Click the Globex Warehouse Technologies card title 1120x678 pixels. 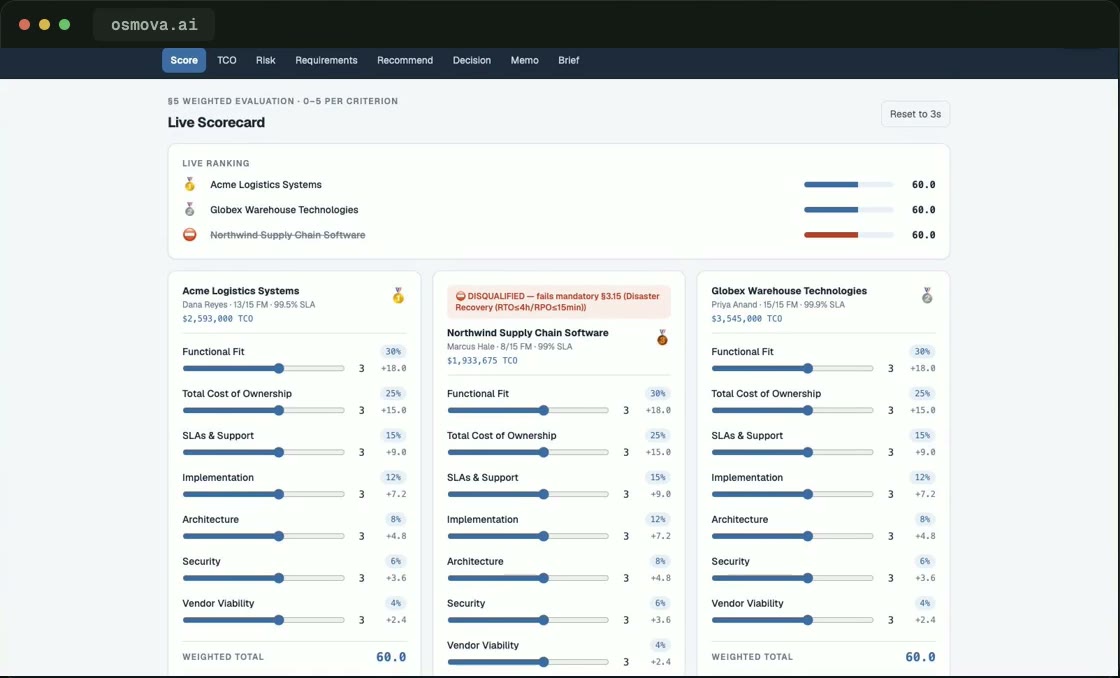[789, 291]
